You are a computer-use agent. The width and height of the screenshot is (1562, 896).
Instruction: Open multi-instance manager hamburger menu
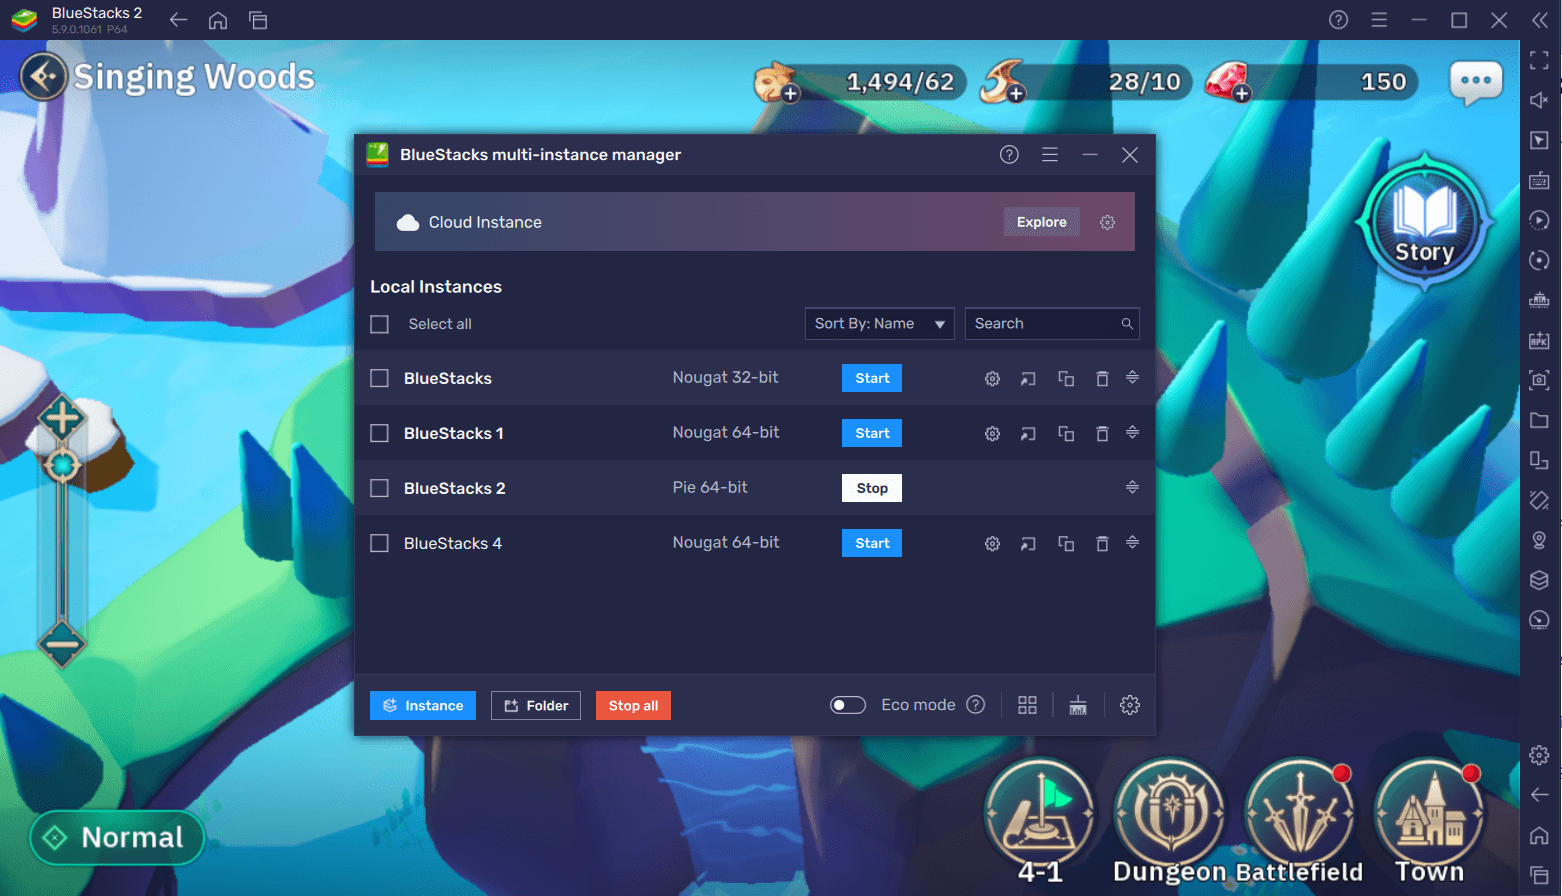click(x=1050, y=154)
